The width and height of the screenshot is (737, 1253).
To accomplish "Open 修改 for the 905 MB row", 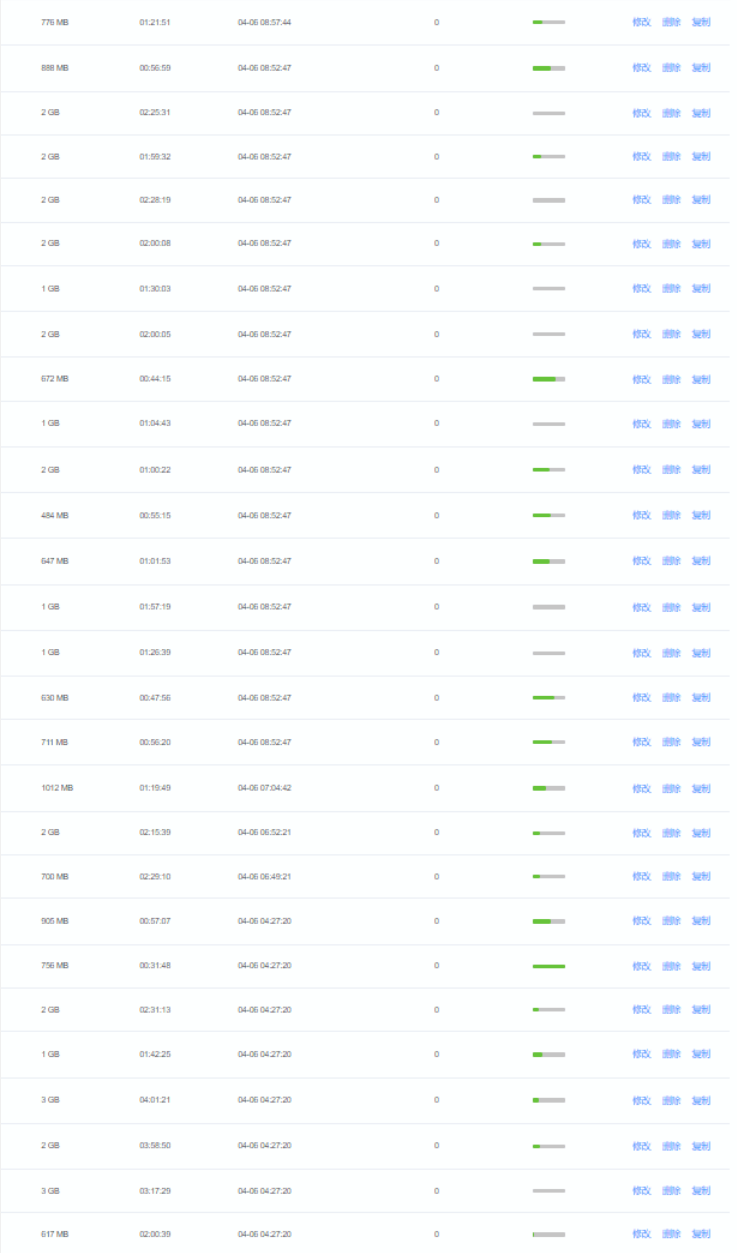I will tap(641, 922).
